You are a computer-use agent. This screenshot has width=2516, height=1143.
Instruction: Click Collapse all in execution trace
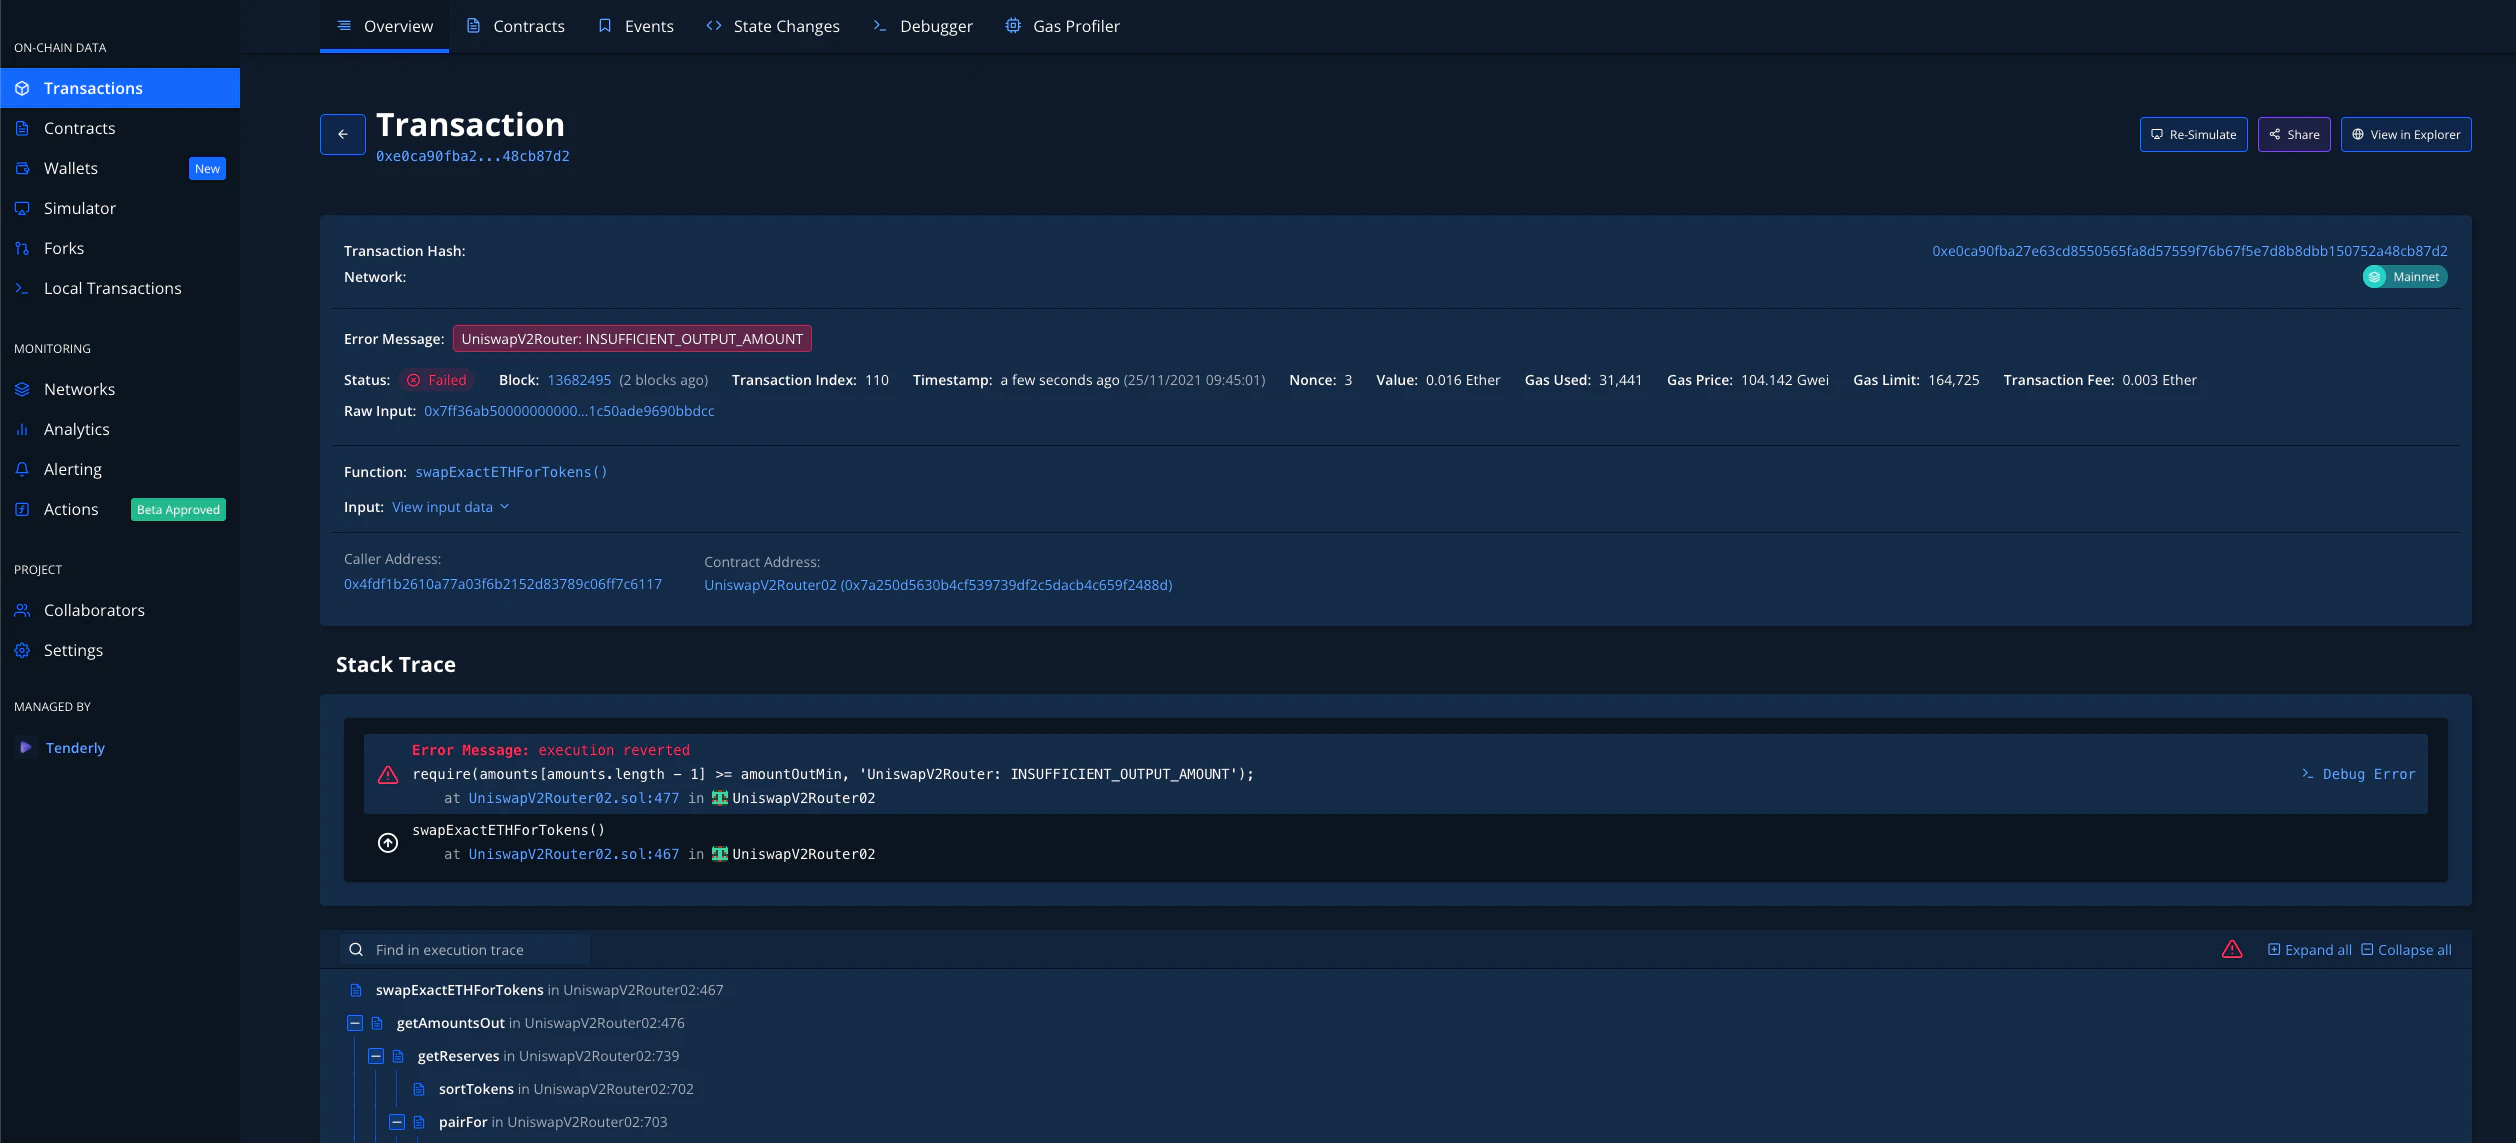click(x=2406, y=950)
